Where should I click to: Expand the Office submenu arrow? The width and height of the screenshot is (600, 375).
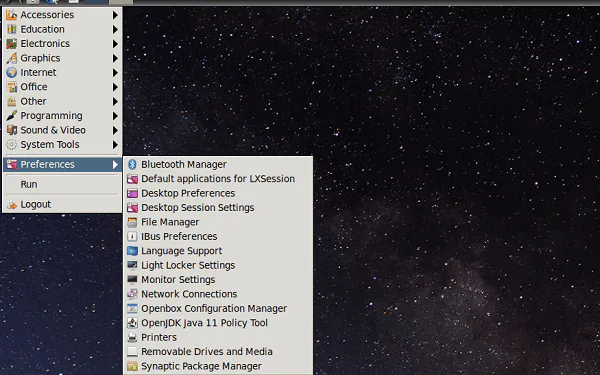tap(115, 87)
